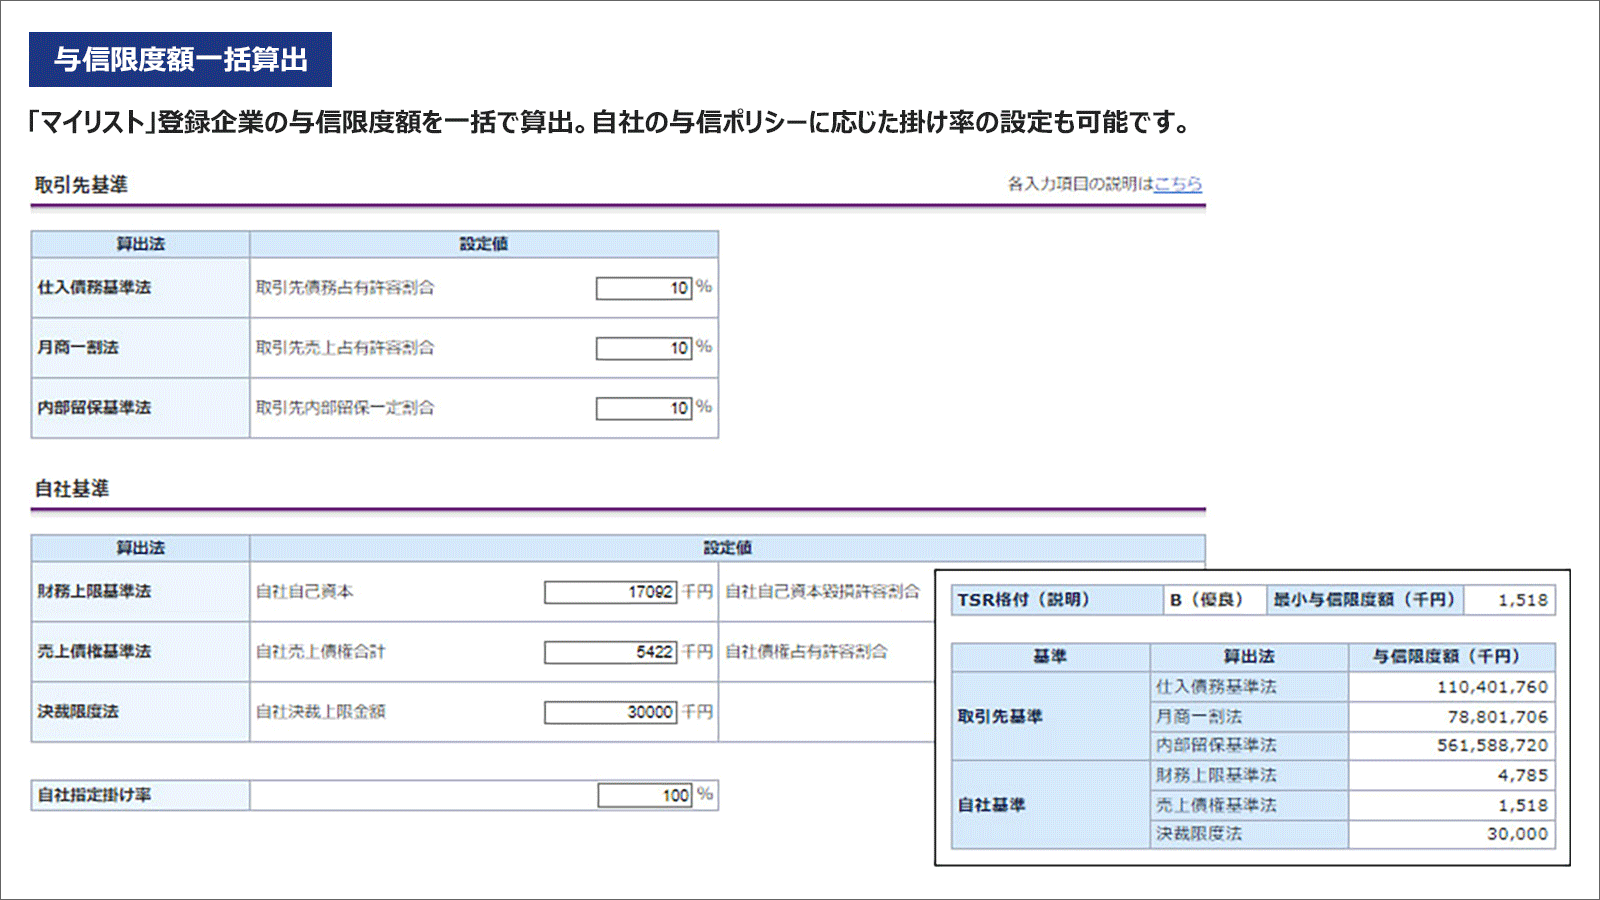The width and height of the screenshot is (1600, 900).
Task: Select the 自社指定掛け率 percentage input
Action: (645, 795)
